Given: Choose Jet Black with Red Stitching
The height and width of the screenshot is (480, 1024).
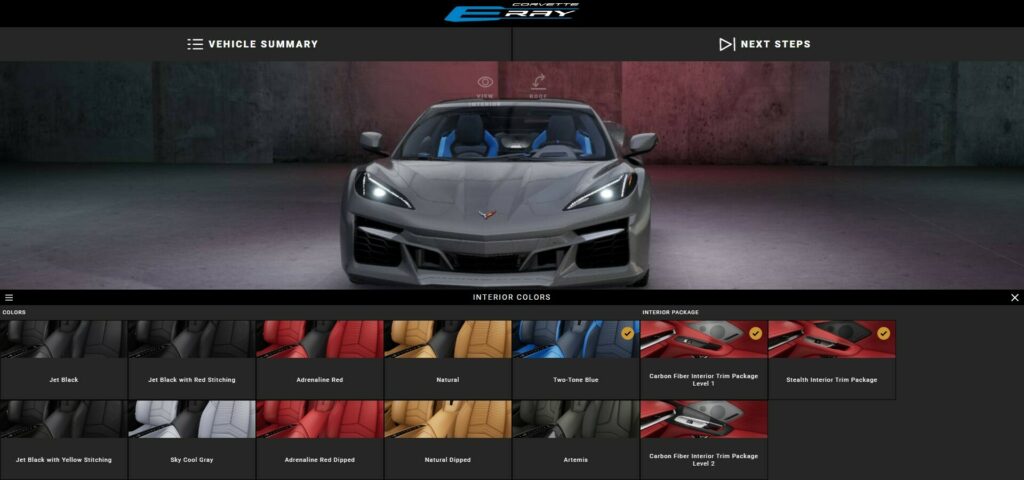Looking at the screenshot, I should pyautogui.click(x=191, y=358).
